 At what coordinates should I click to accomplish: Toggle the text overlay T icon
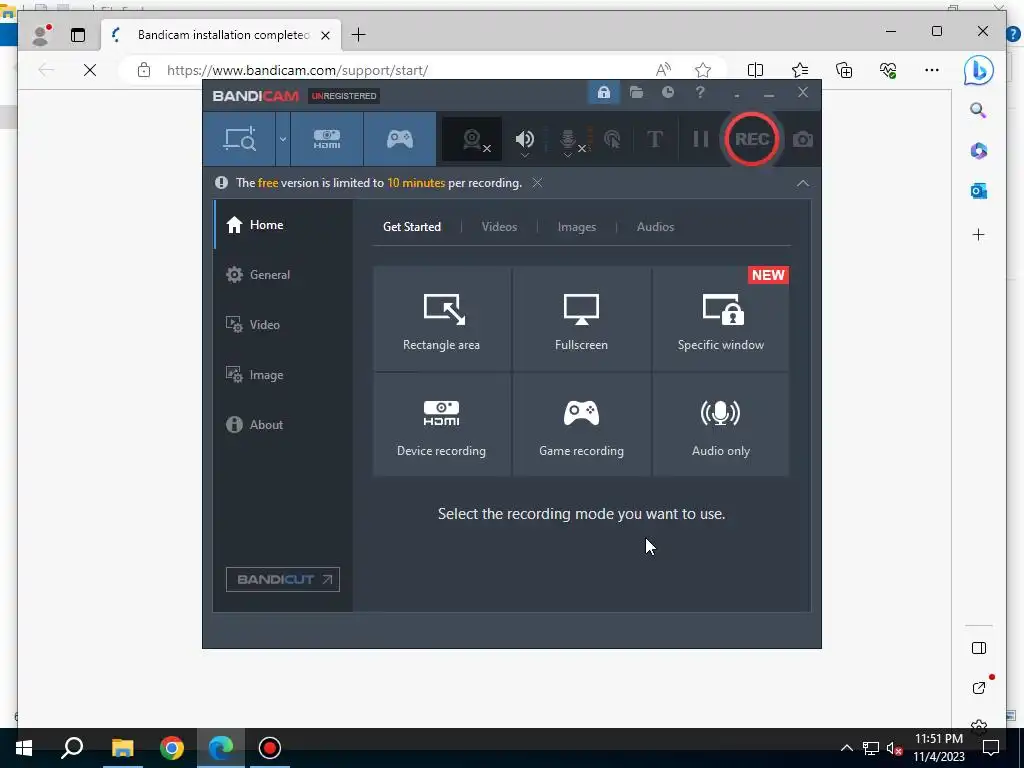pyautogui.click(x=654, y=139)
